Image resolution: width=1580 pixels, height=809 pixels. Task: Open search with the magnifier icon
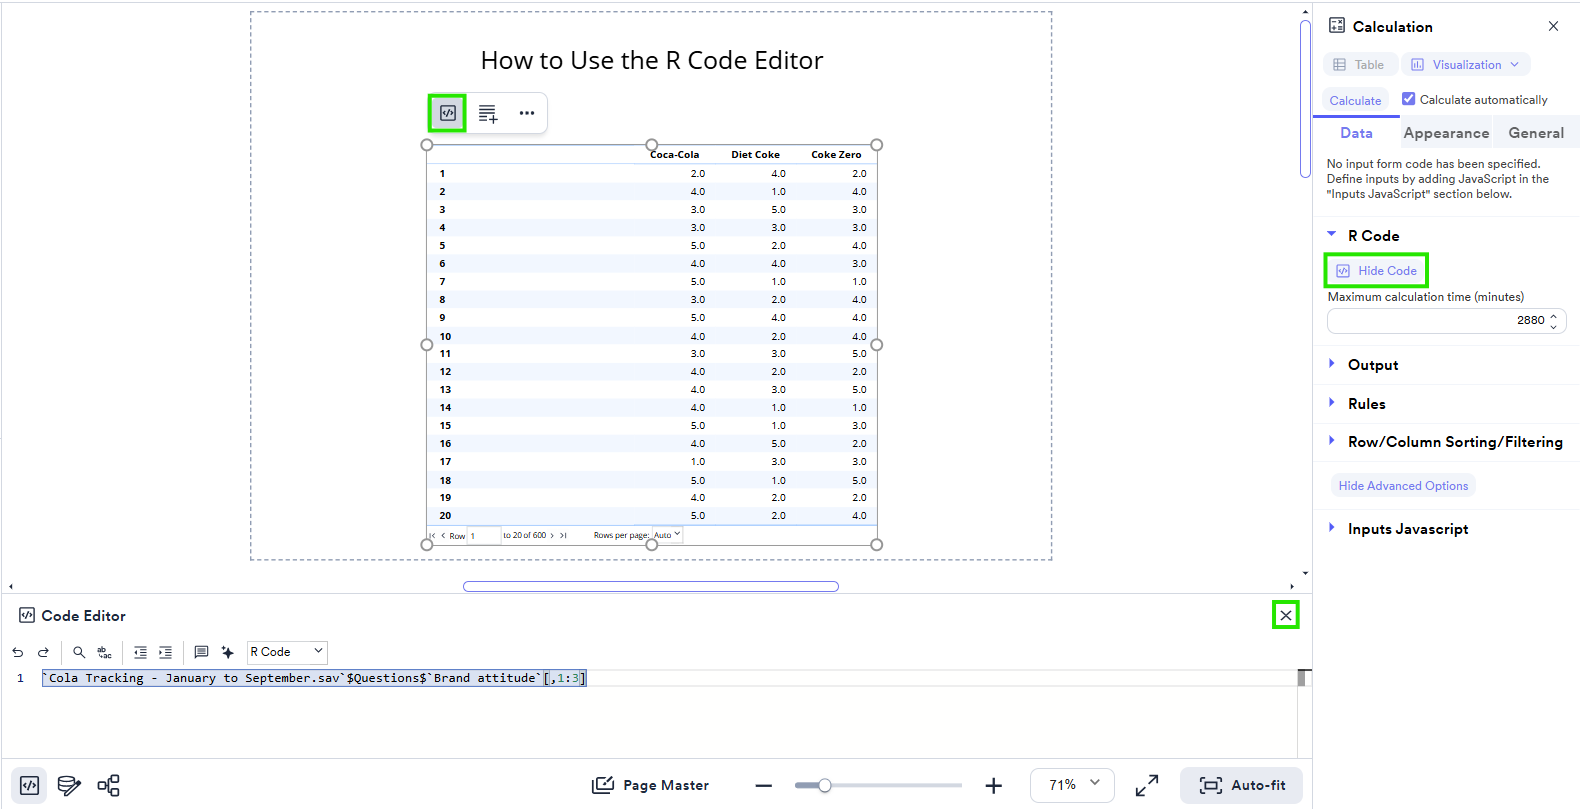coord(79,652)
